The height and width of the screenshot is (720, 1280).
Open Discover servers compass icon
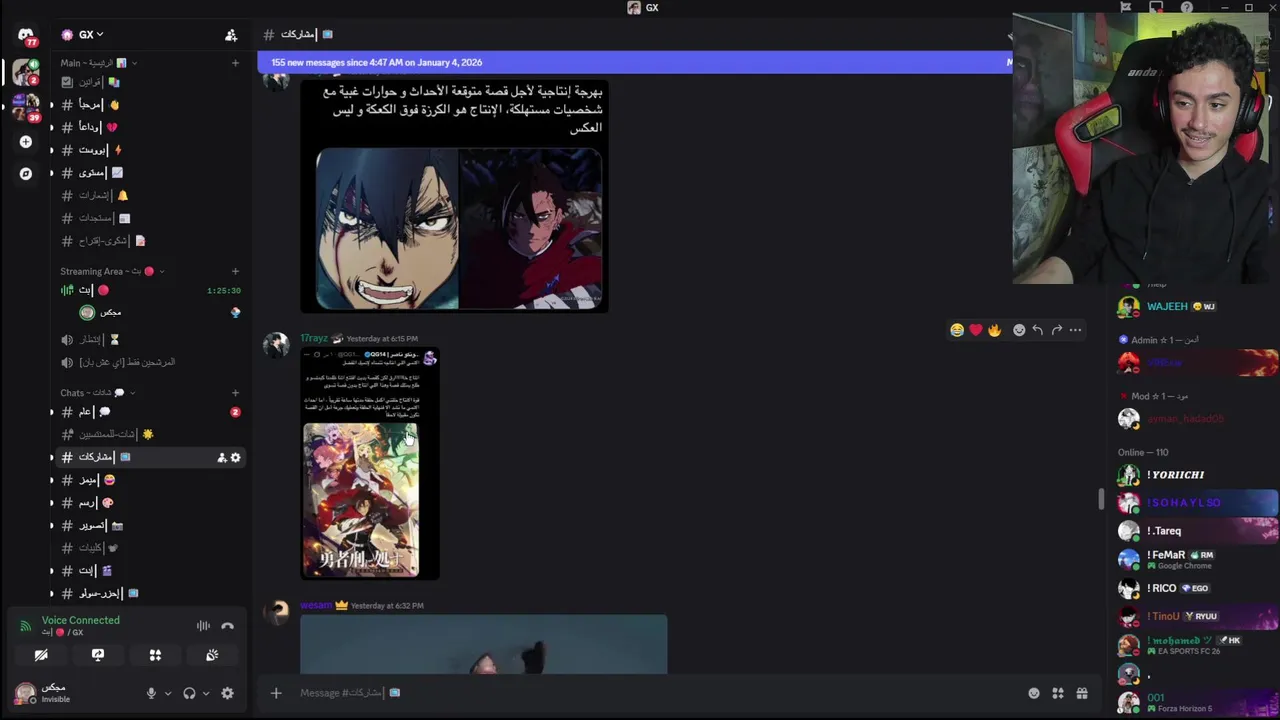26,173
